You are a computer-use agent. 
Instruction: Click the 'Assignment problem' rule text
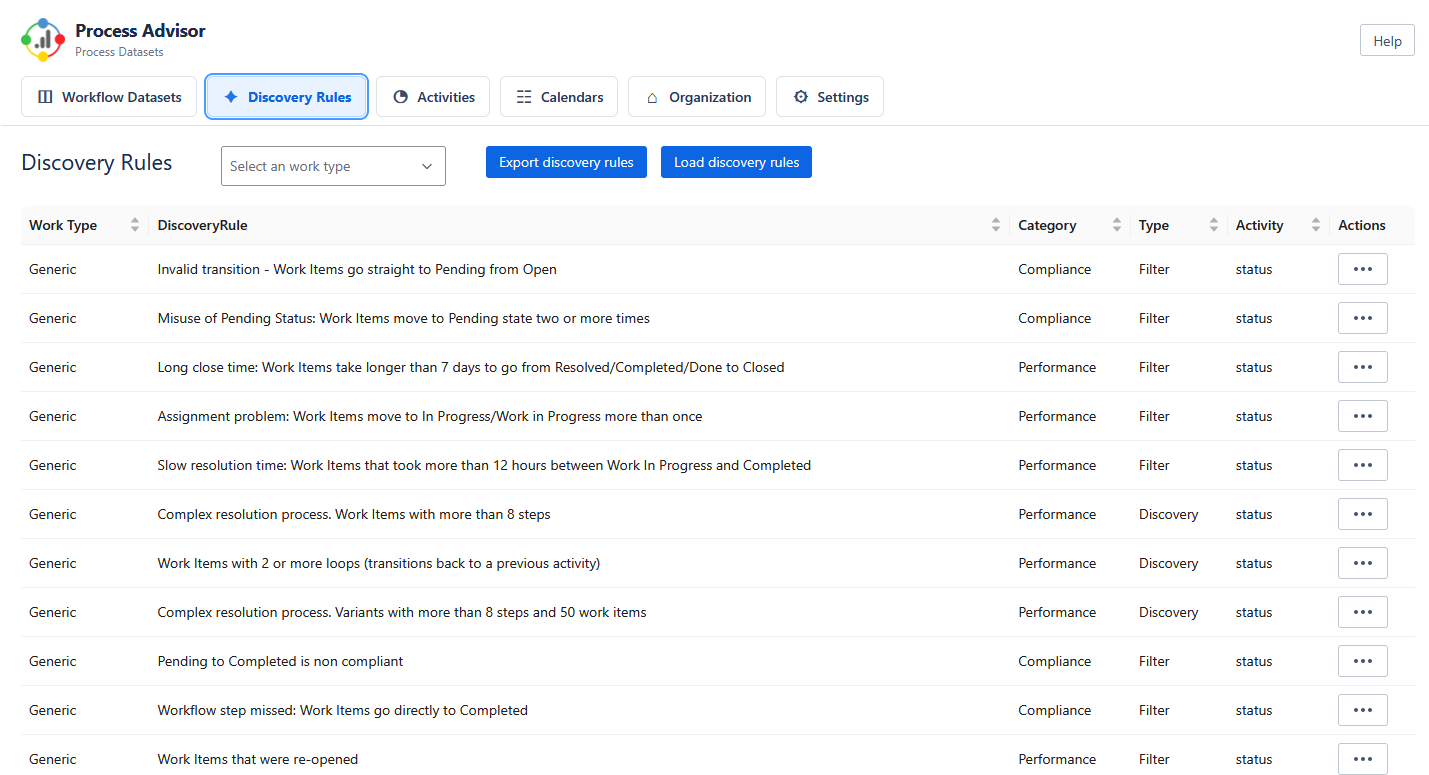tap(430, 416)
